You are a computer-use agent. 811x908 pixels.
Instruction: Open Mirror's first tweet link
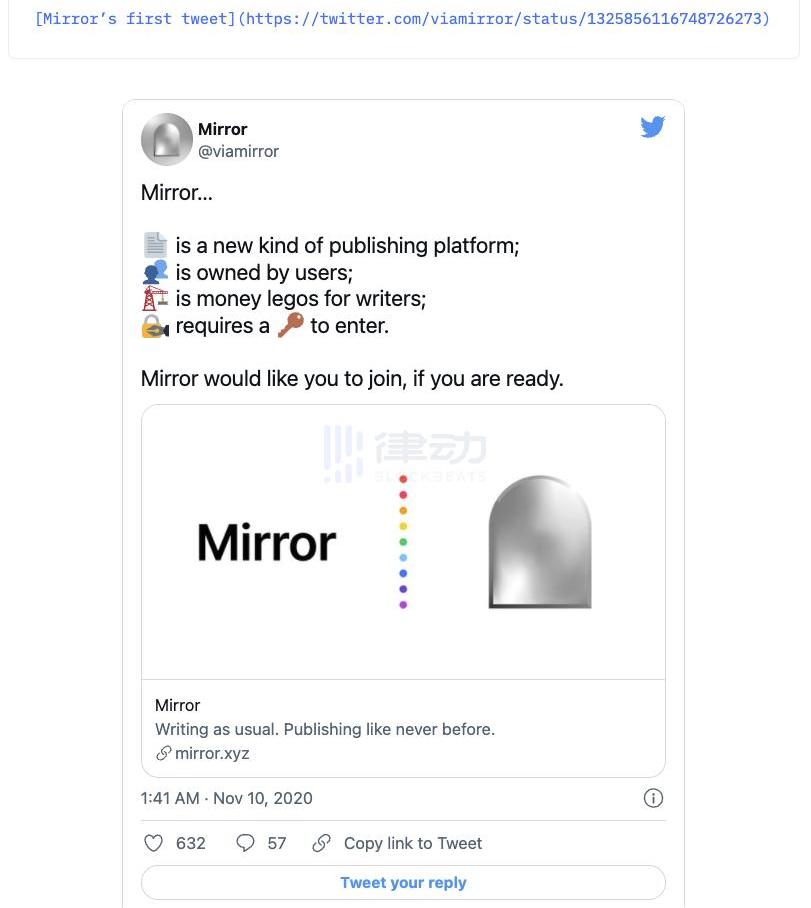tap(402, 19)
